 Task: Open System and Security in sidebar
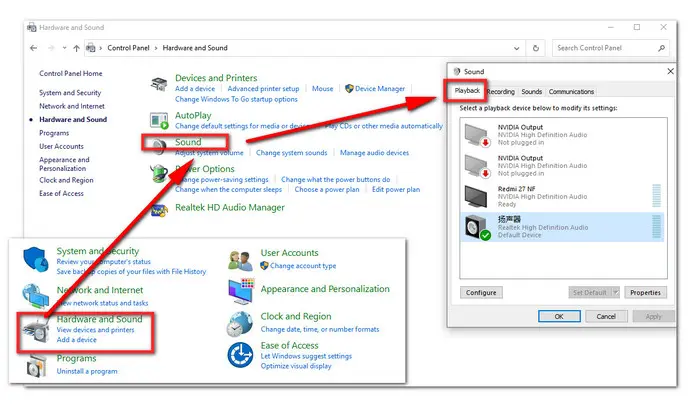coord(70,93)
